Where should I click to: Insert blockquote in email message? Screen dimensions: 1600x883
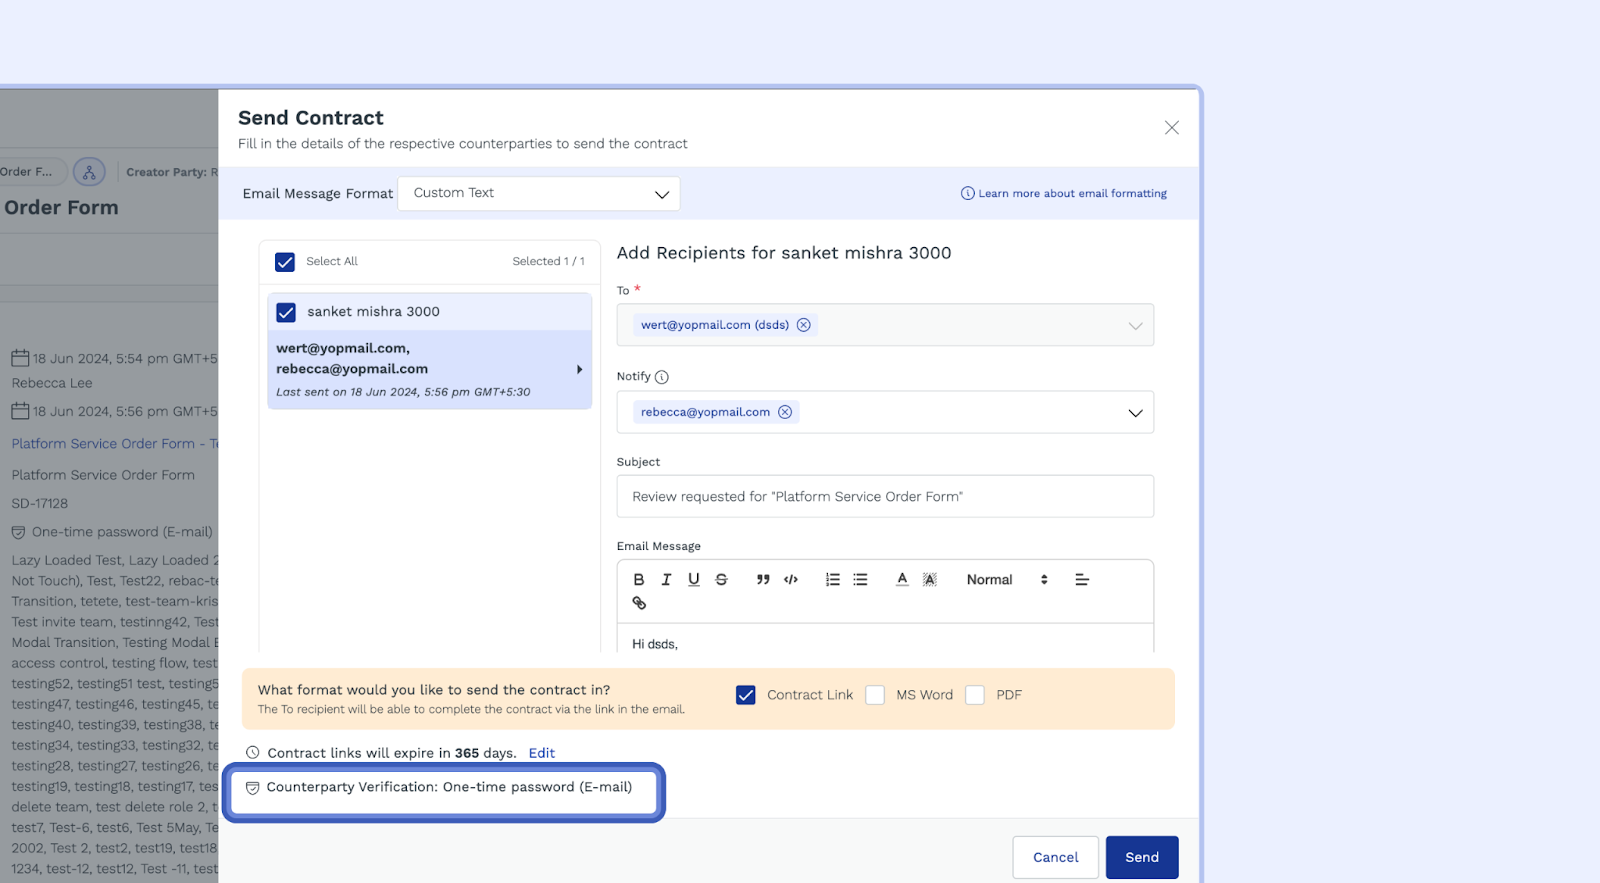[x=763, y=580]
